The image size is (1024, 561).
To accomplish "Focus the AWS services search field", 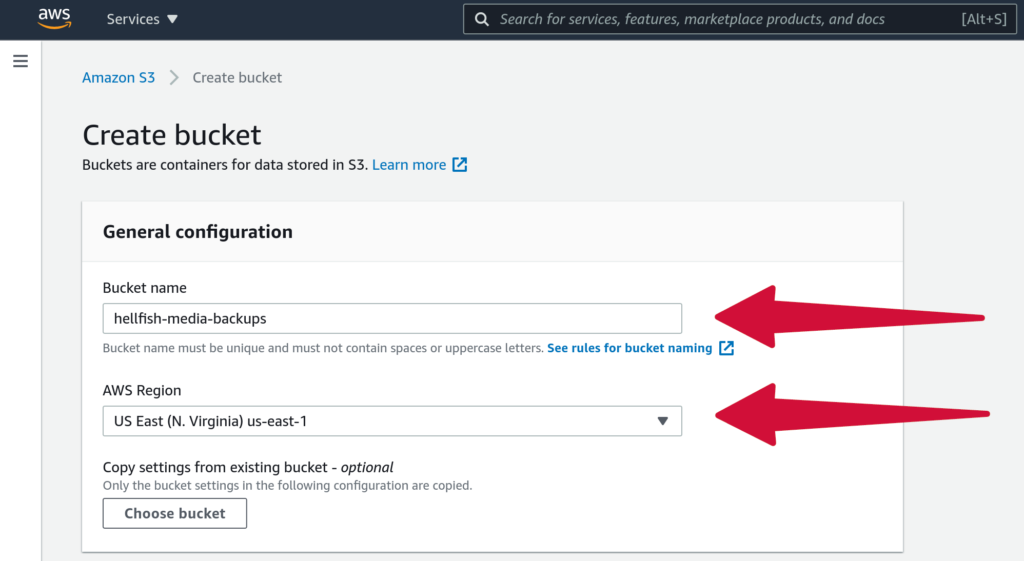I will pyautogui.click(x=739, y=19).
